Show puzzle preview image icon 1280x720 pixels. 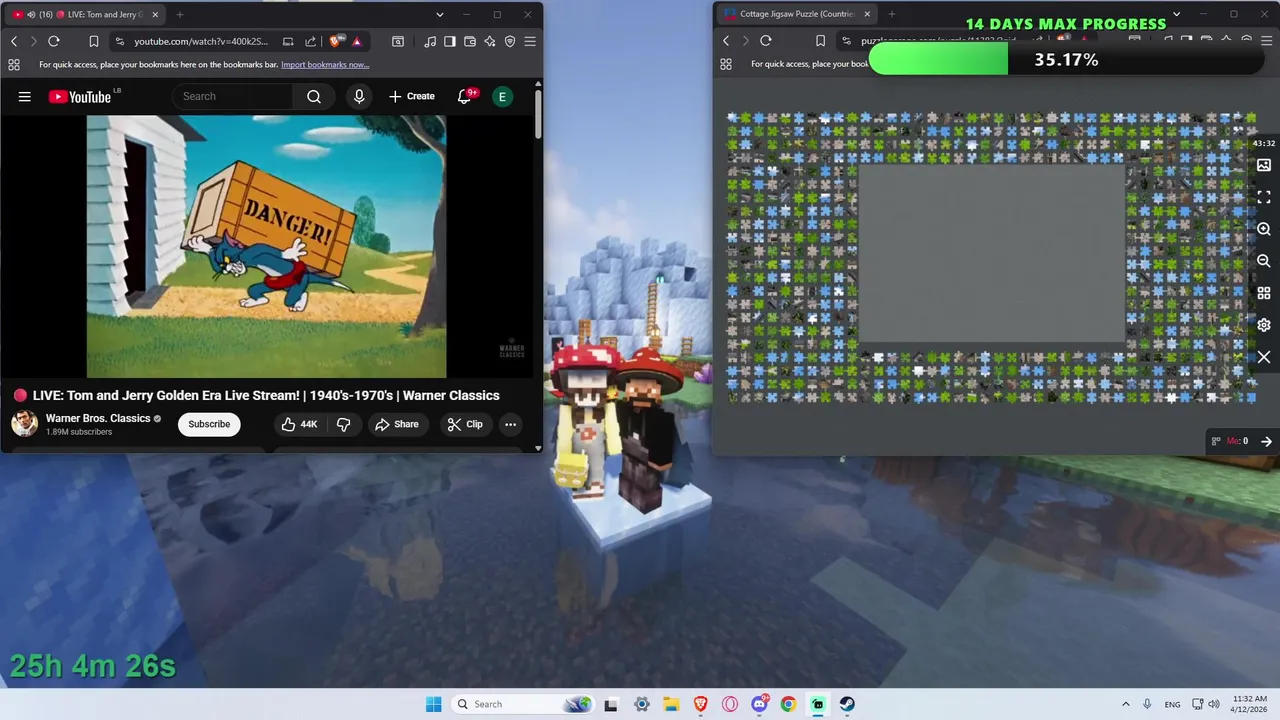pyautogui.click(x=1264, y=165)
